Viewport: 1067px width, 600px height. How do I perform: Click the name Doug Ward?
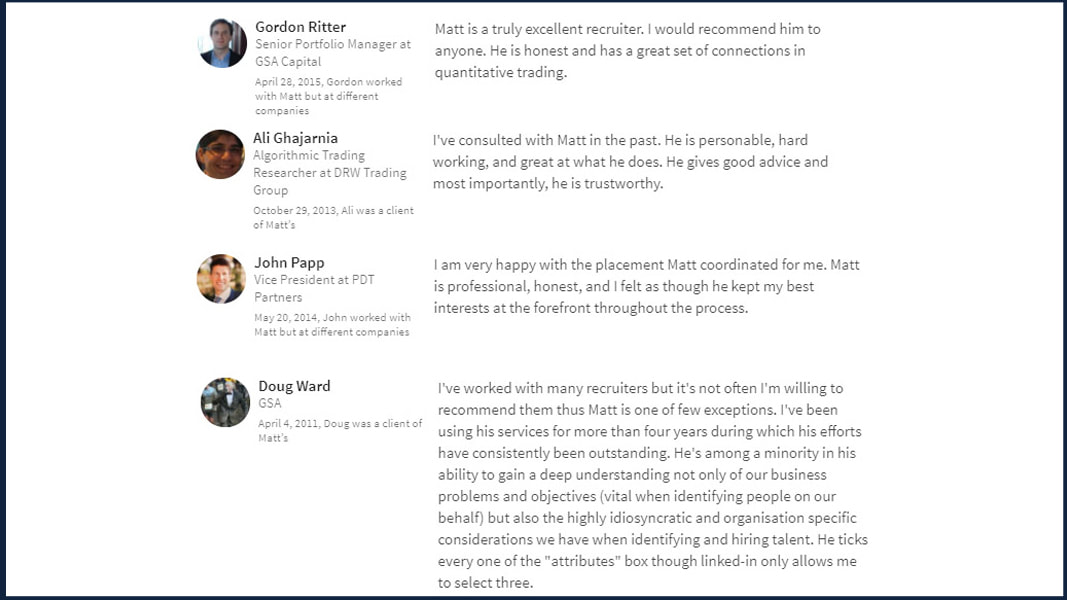tap(294, 386)
